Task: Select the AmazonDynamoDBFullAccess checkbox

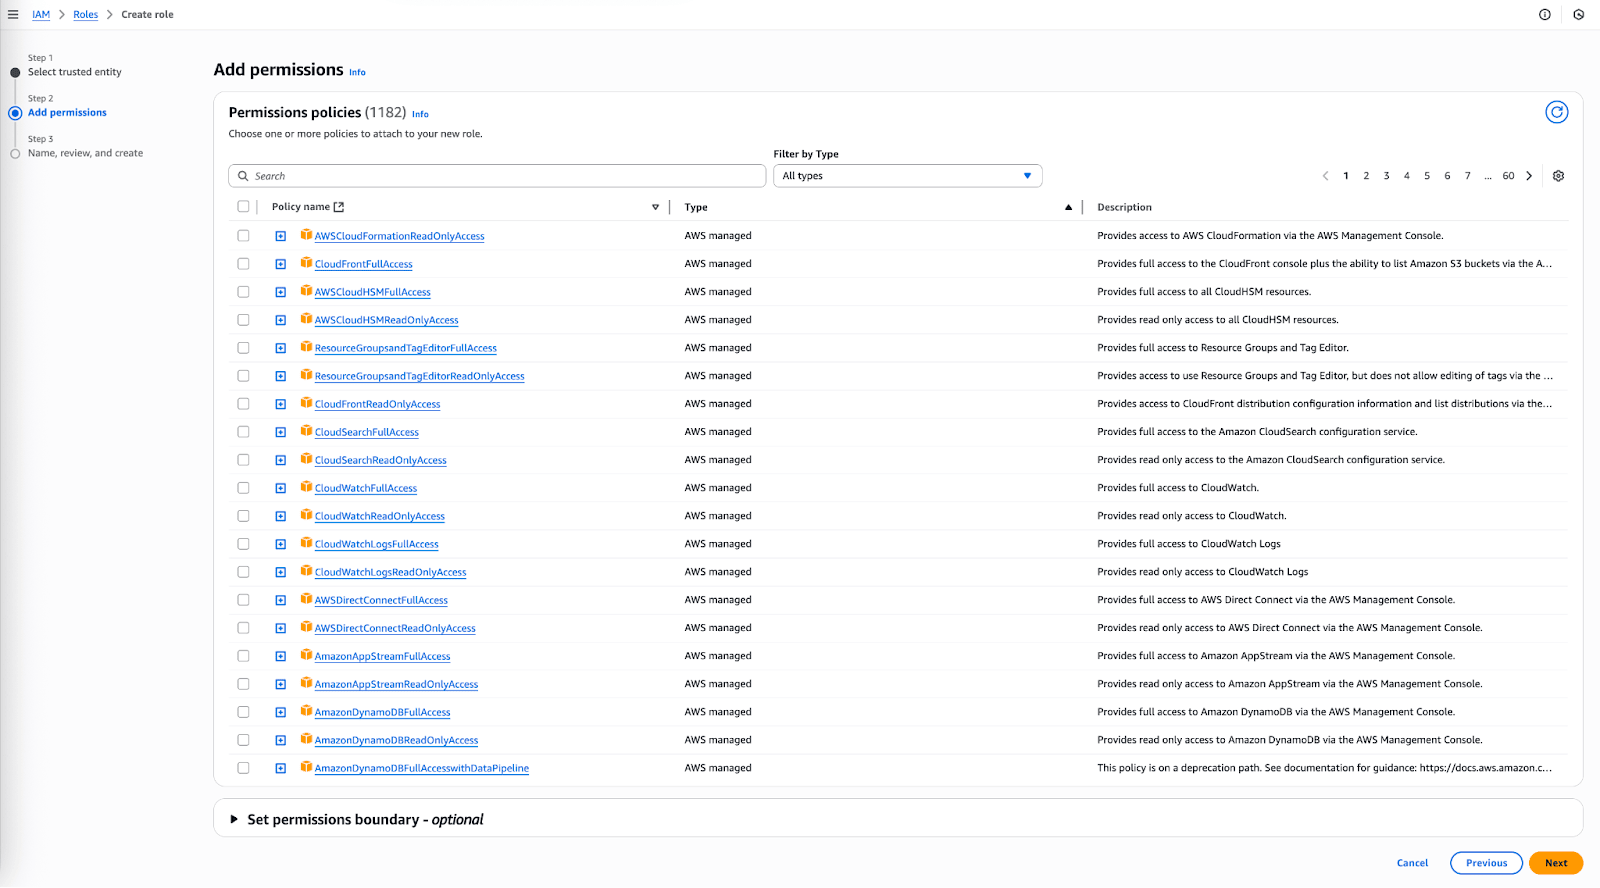Action: click(x=243, y=712)
